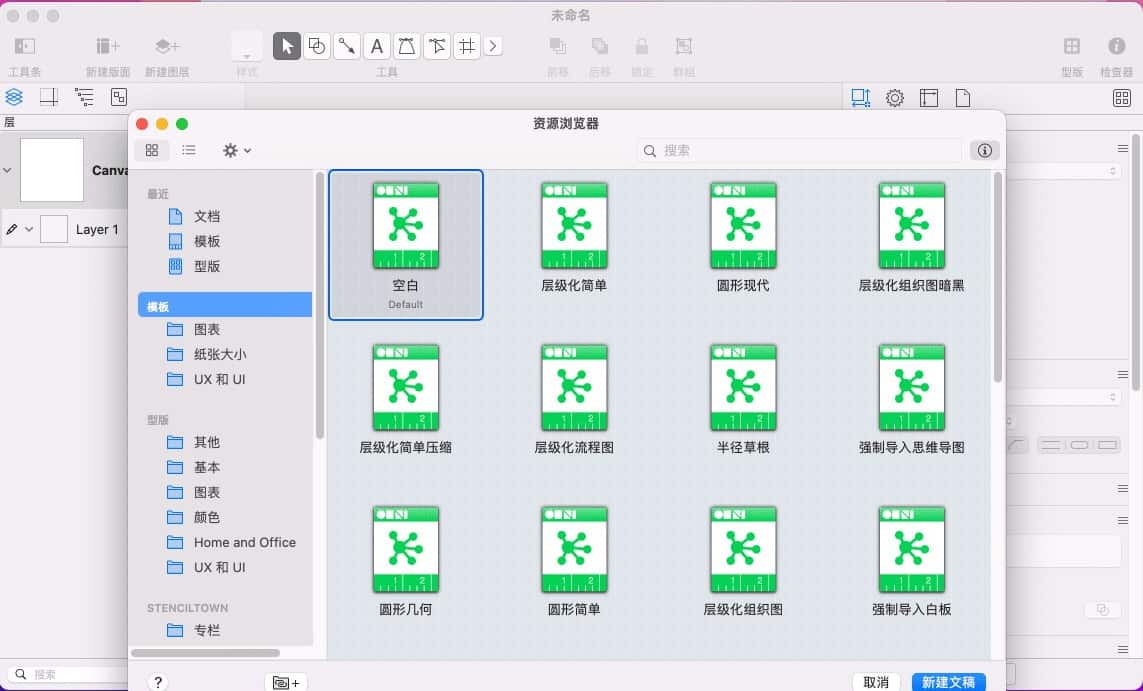Click the 新建文稿 button
1143x691 pixels.
tap(948, 682)
